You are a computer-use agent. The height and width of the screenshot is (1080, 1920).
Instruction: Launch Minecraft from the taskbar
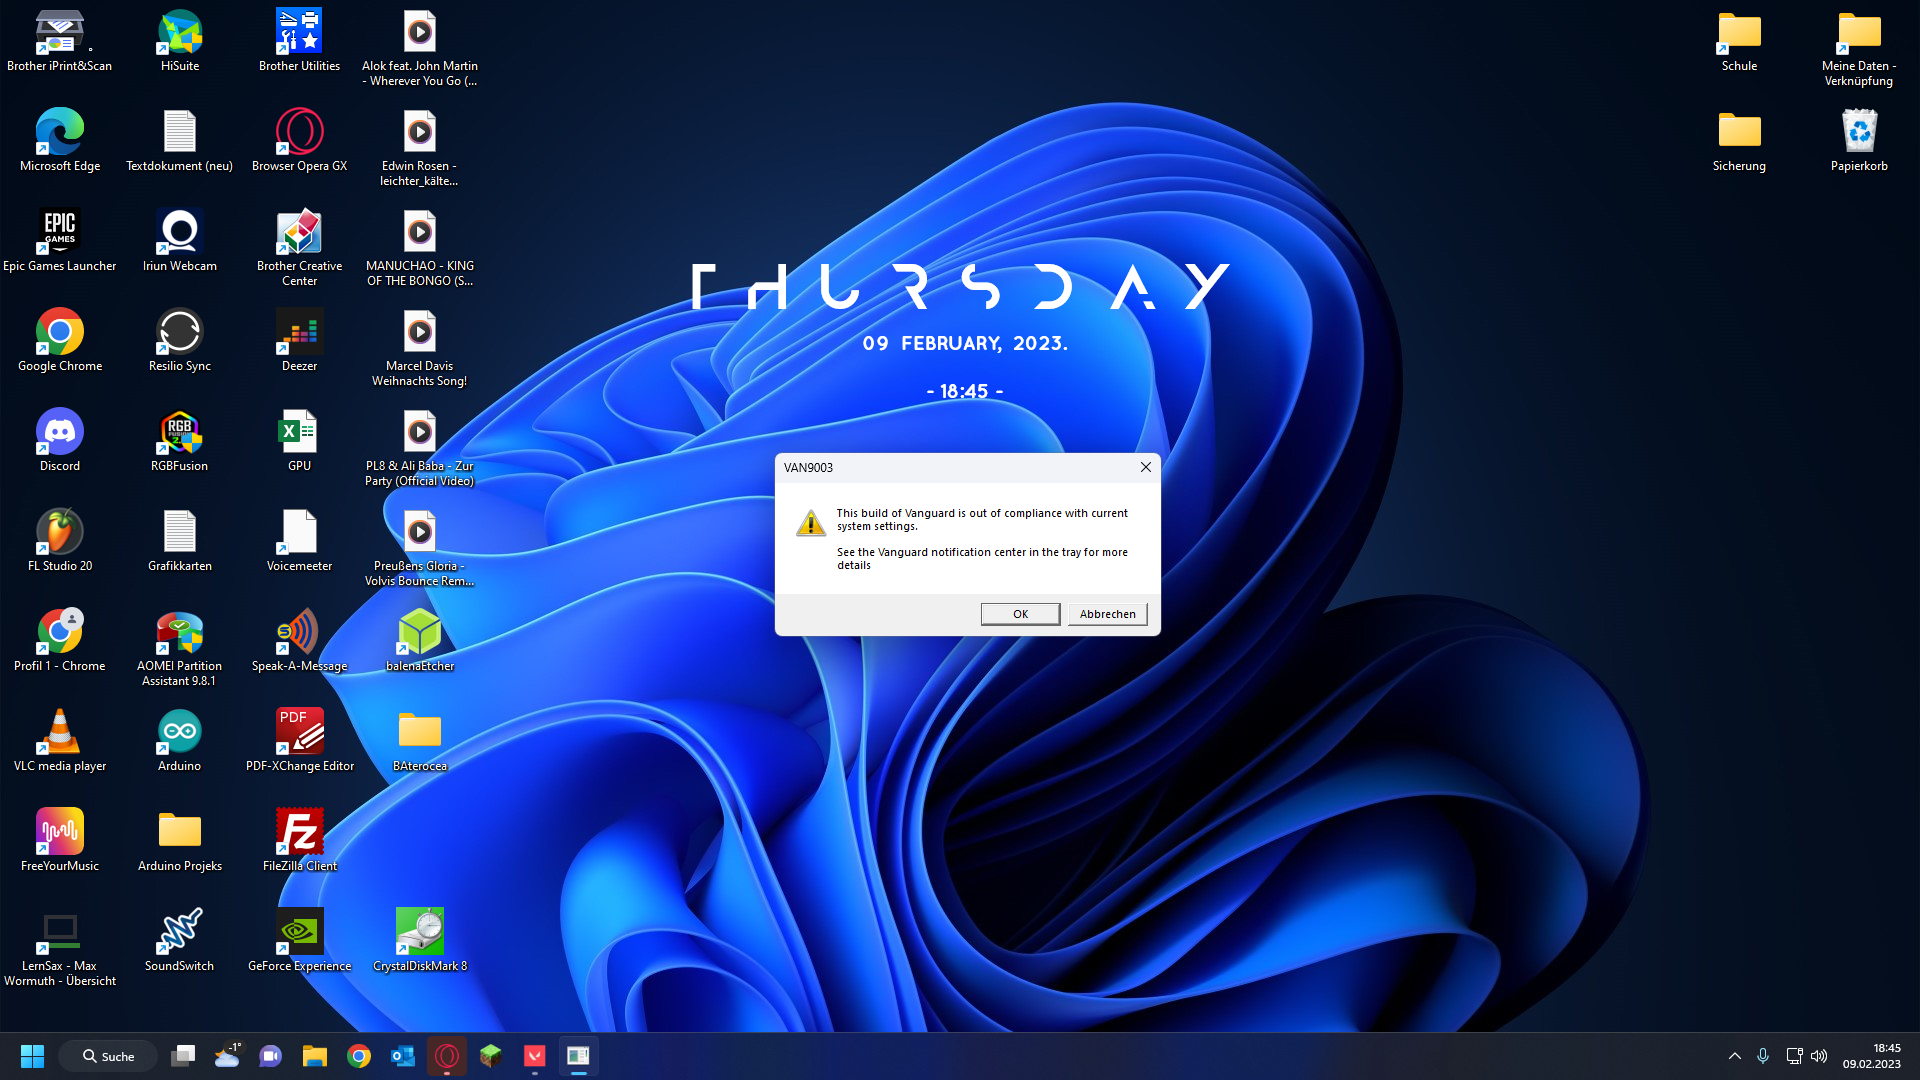pyautogui.click(x=490, y=1055)
